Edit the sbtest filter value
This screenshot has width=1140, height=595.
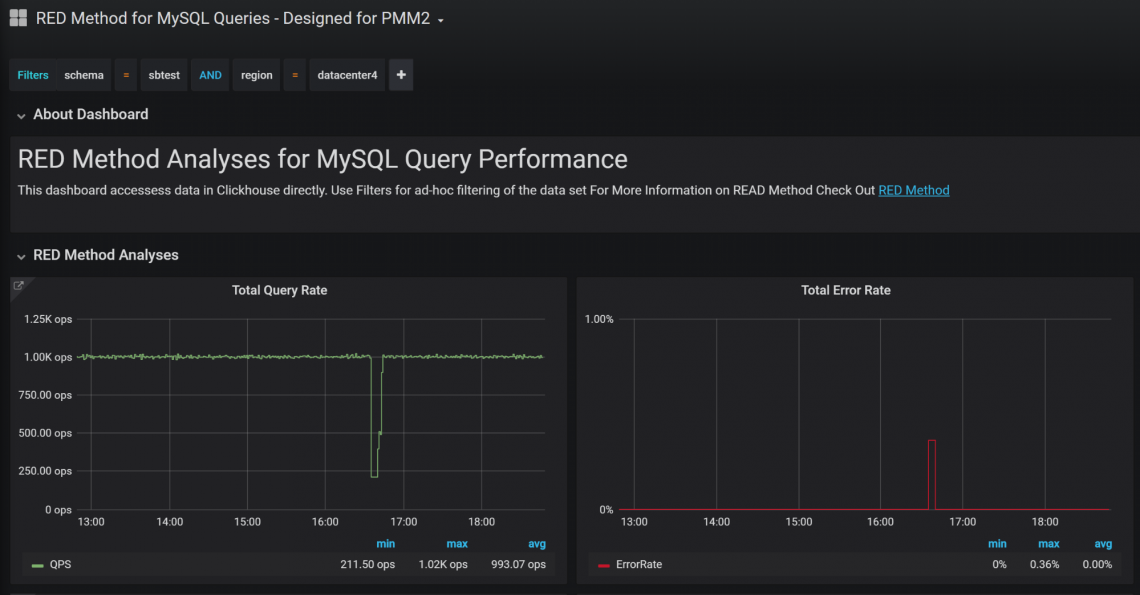click(163, 74)
